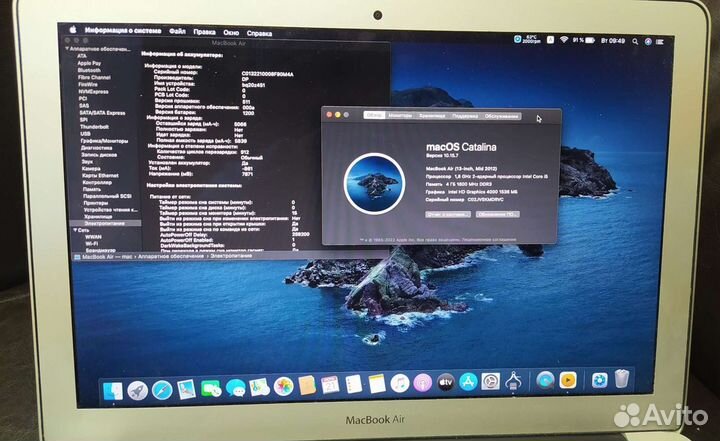Image resolution: width=720 pixels, height=441 pixels.
Task: Click battery 91% status icon
Action: tap(584, 40)
